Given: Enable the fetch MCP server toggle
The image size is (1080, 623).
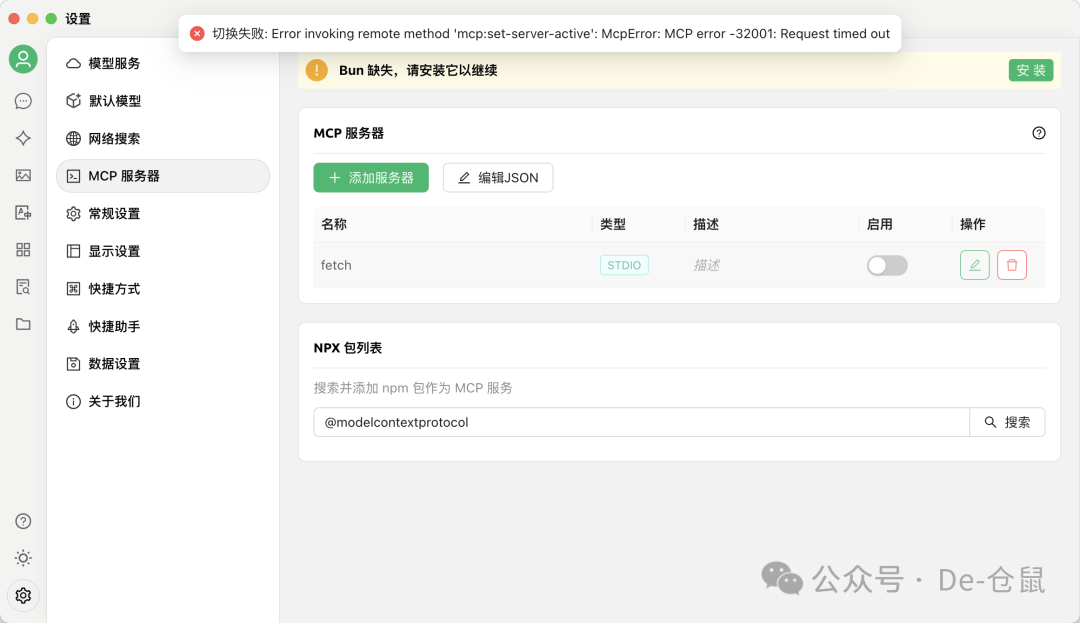Looking at the screenshot, I should [x=887, y=265].
